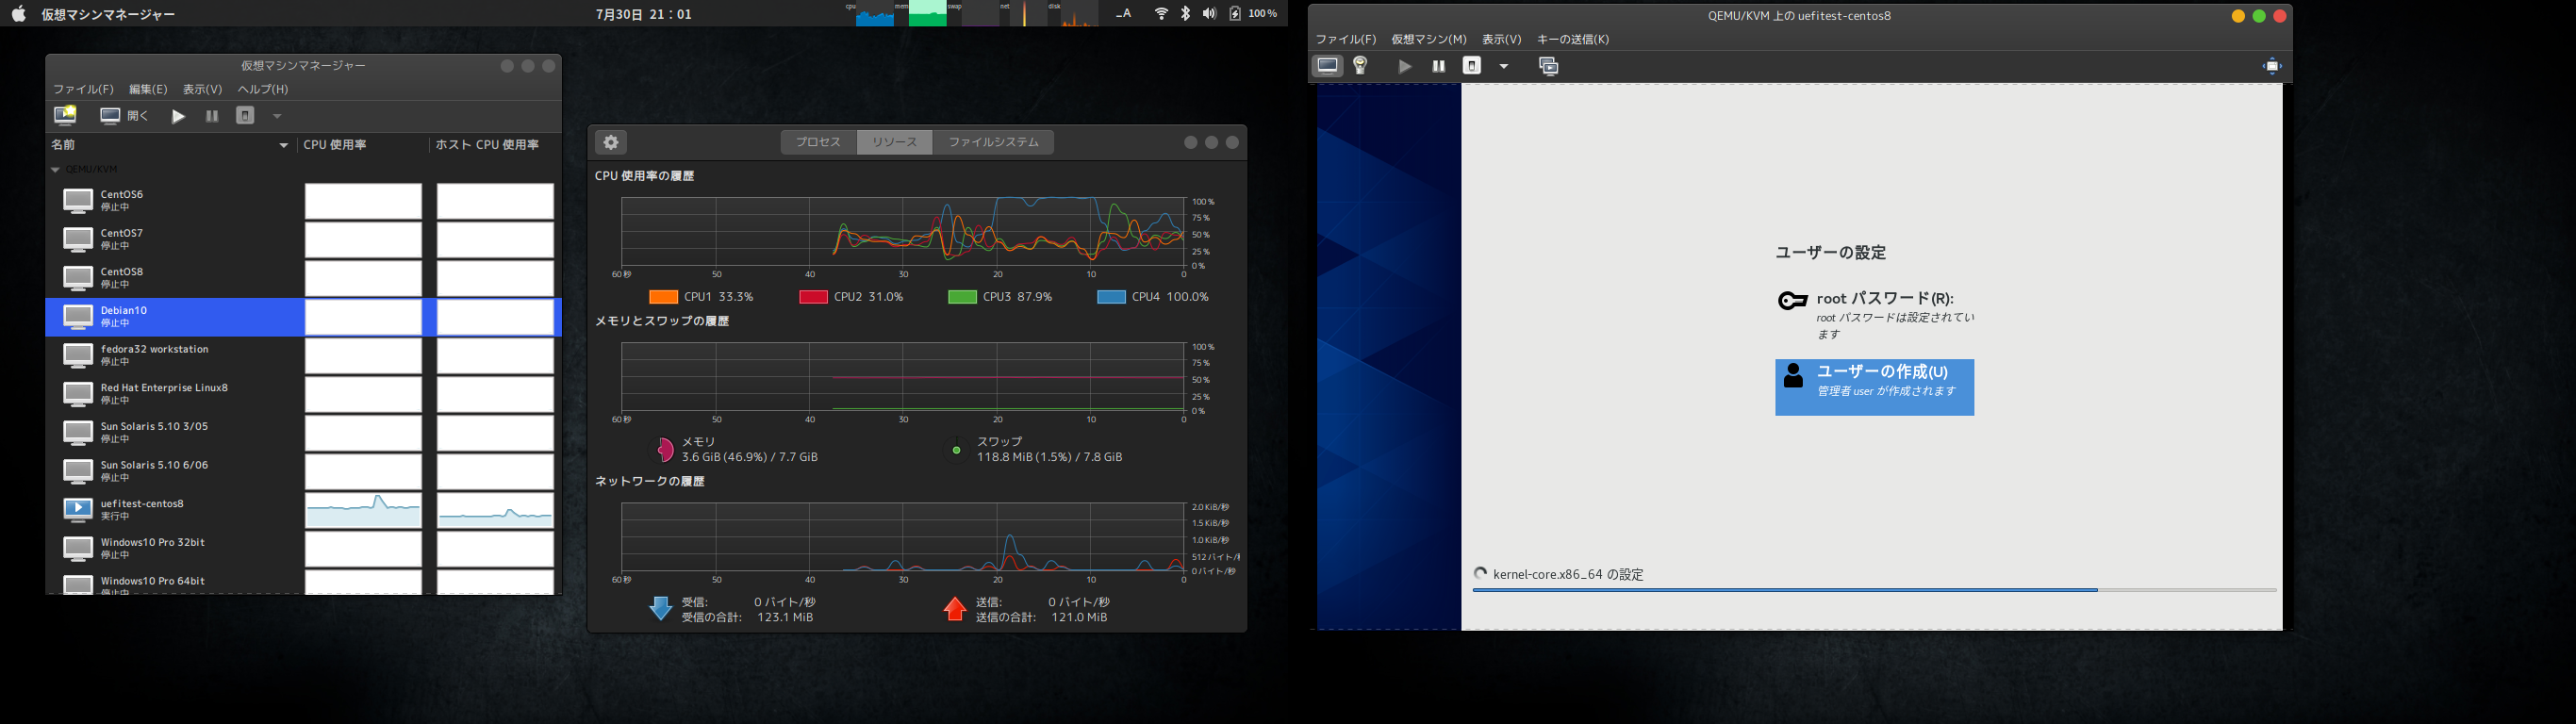
Task: Pause the selected VM in Virtual Machine Manager
Action: click(x=212, y=116)
